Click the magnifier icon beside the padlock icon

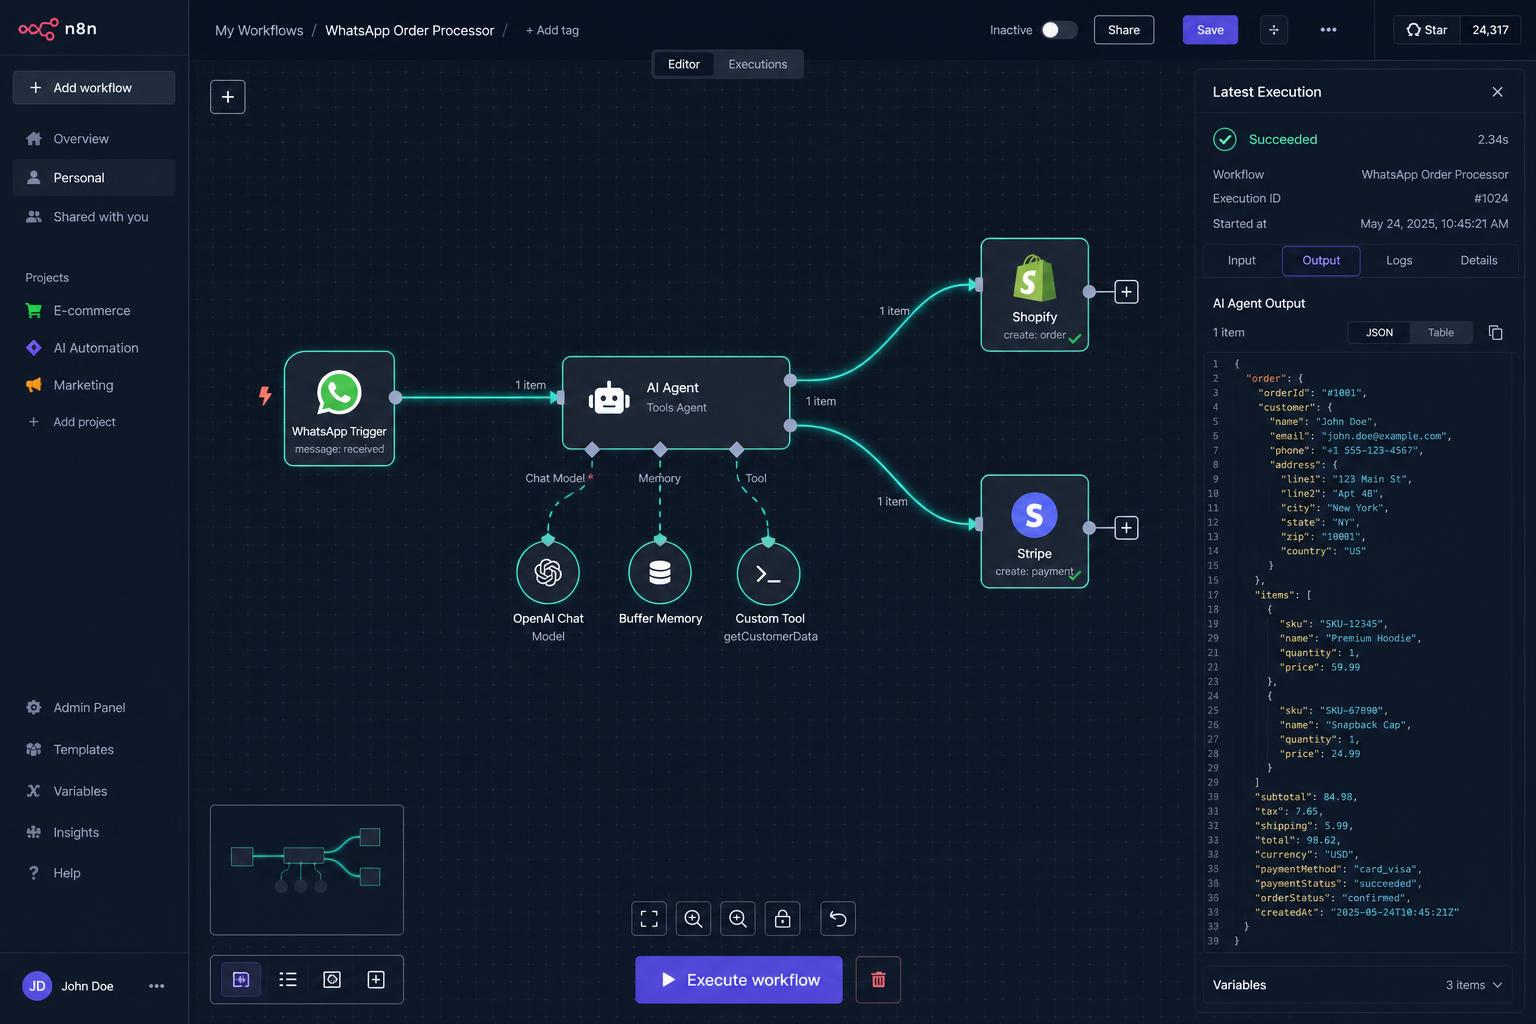coord(738,919)
